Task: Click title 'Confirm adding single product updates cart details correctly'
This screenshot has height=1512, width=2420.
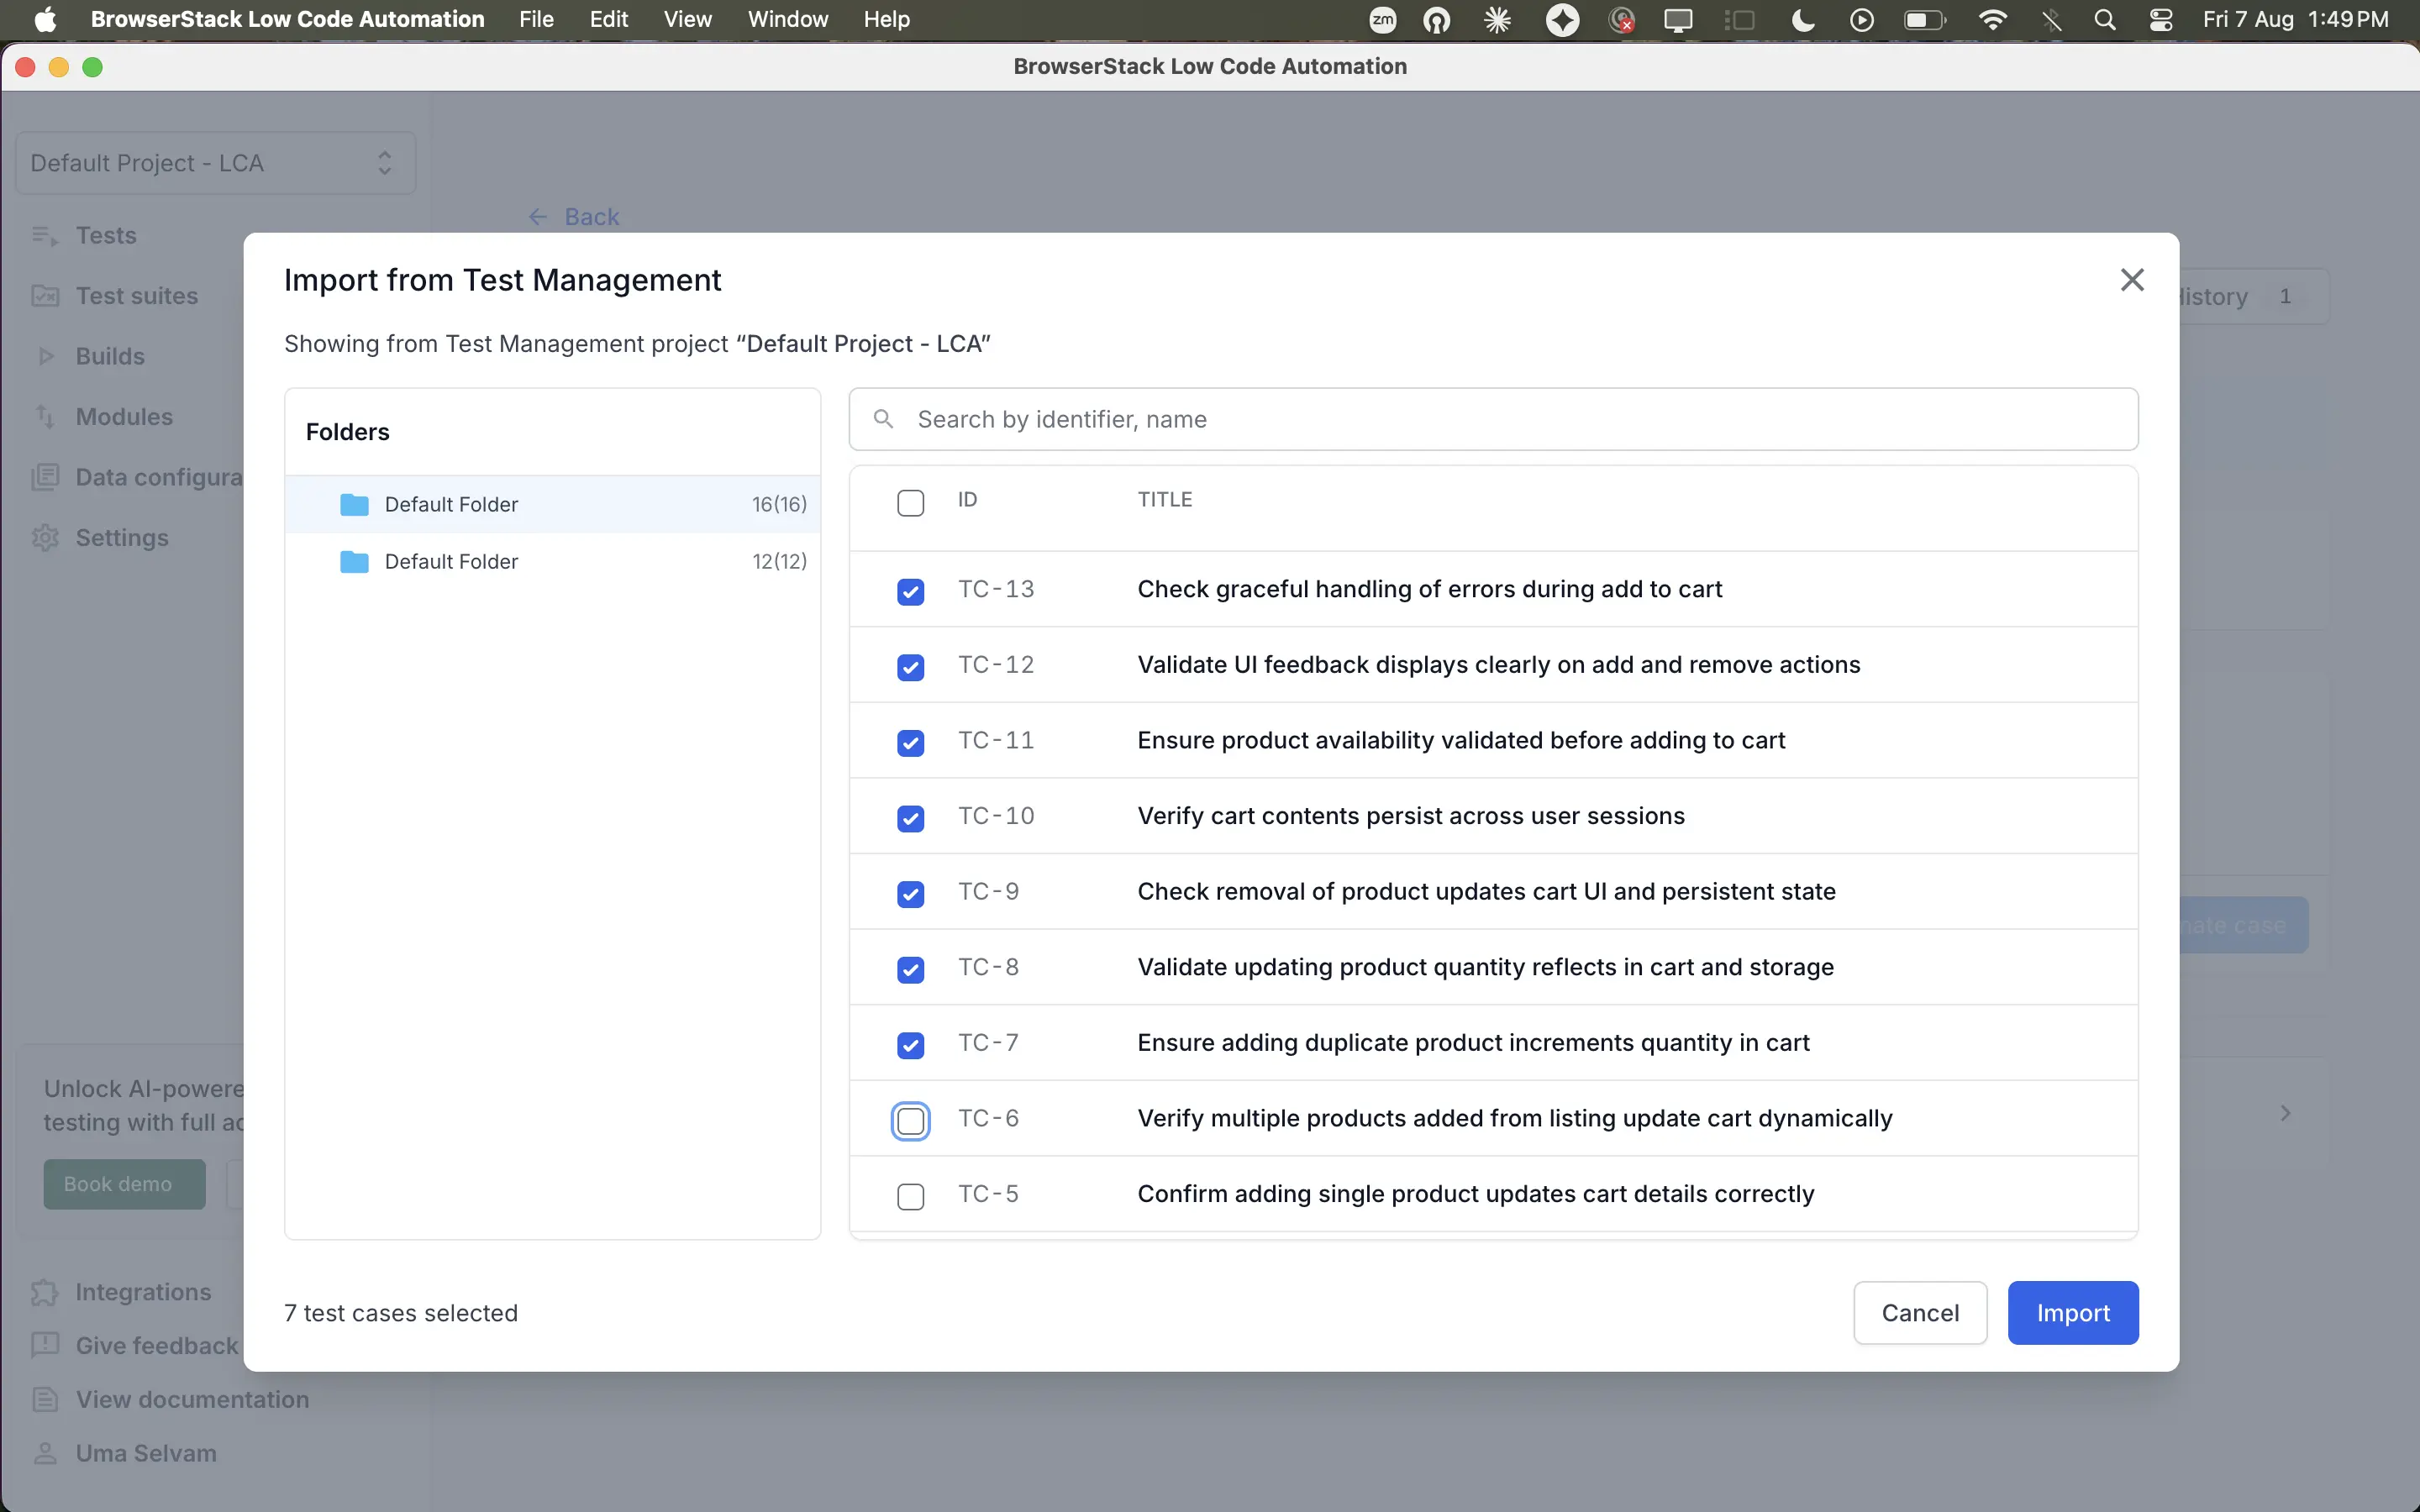Action: click(x=1476, y=1194)
